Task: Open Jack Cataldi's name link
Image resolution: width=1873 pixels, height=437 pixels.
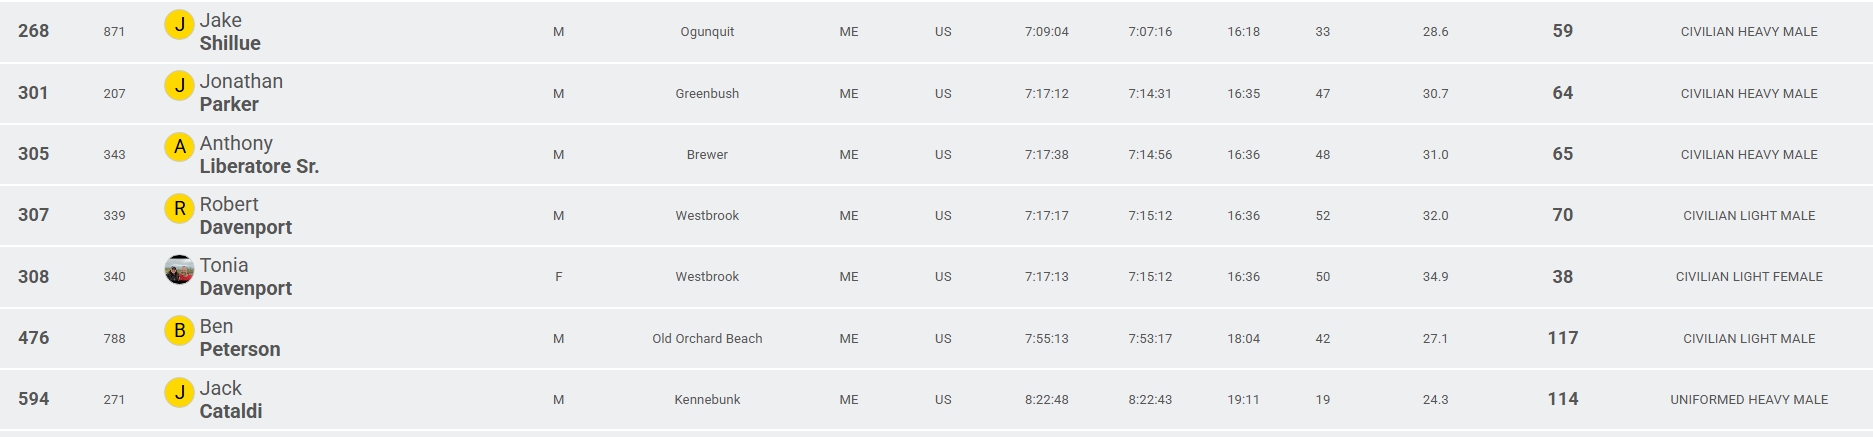Action: [x=230, y=400]
